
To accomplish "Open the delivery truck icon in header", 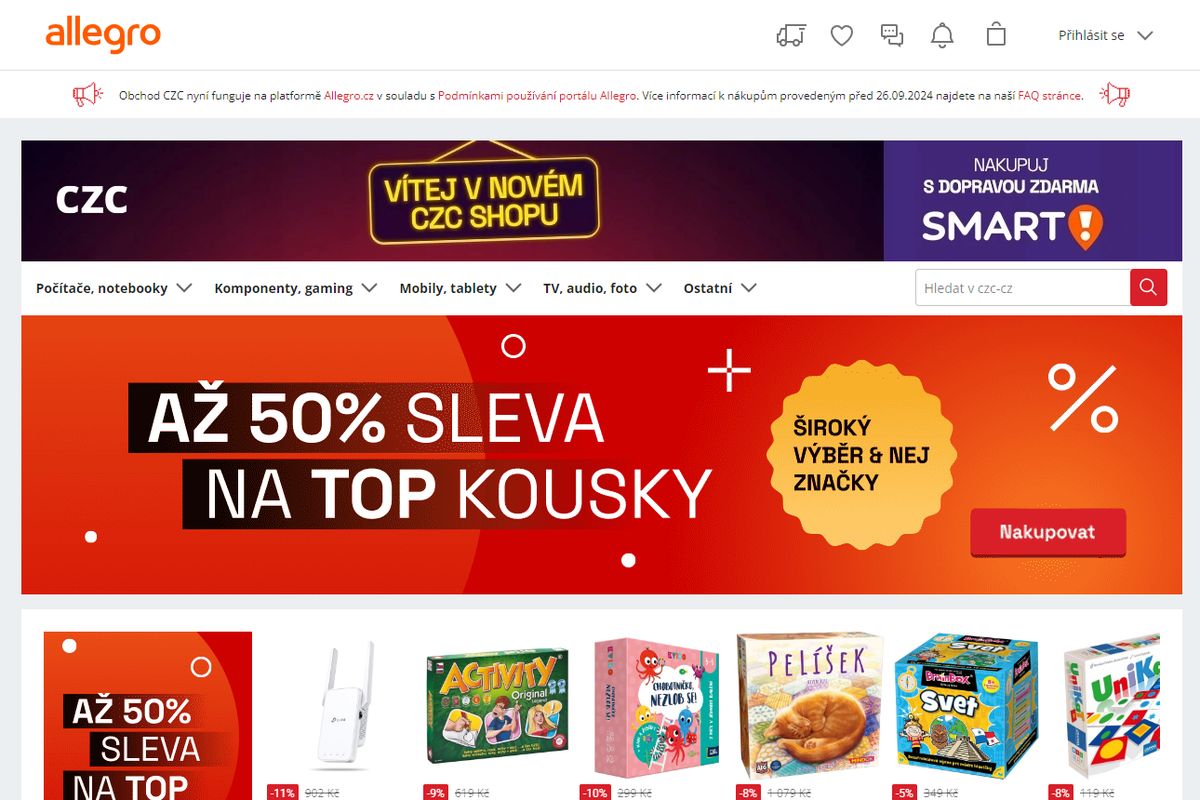I will click(791, 35).
